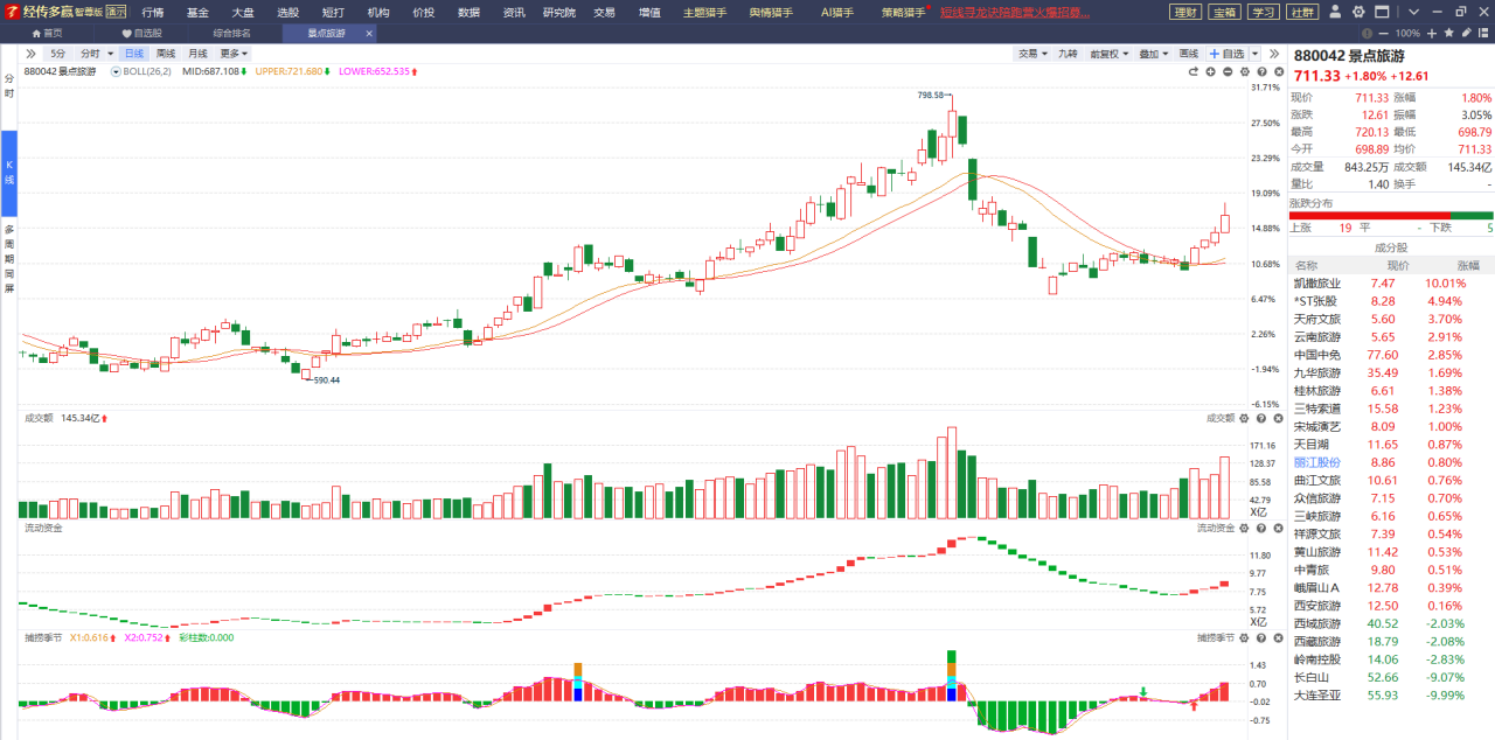Click the 自选 add-to-watchlist button
The image size is (1495, 741).
click(1227, 54)
